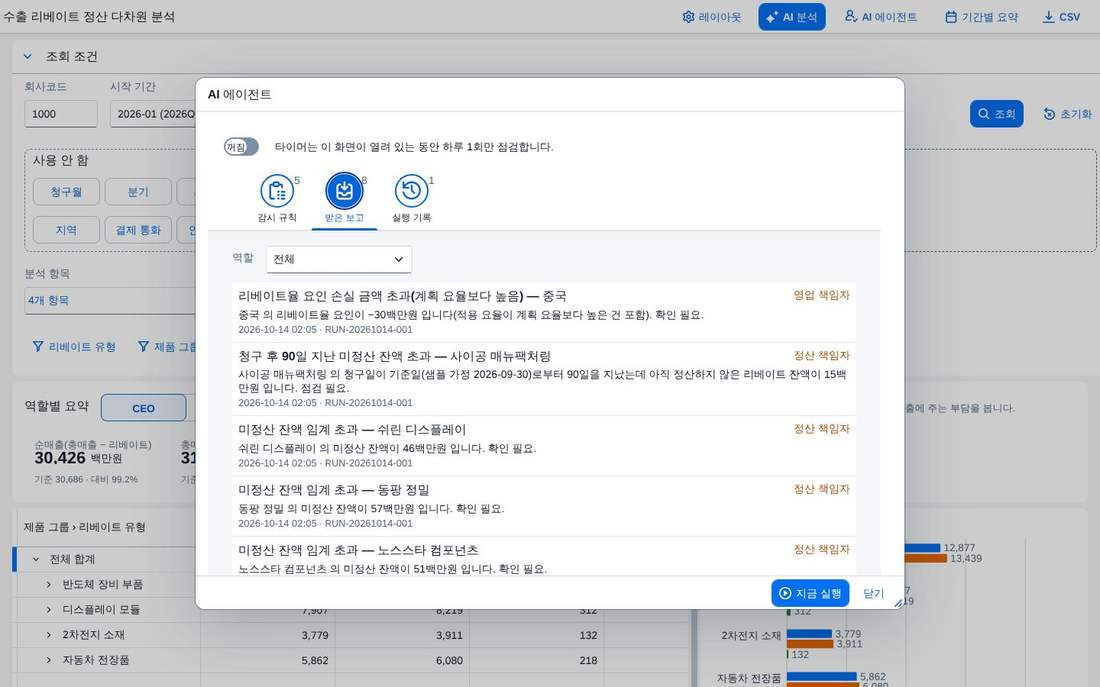The image size is (1100, 687).
Task: Collapse the 전체 합계 tree row
Action: [36, 559]
